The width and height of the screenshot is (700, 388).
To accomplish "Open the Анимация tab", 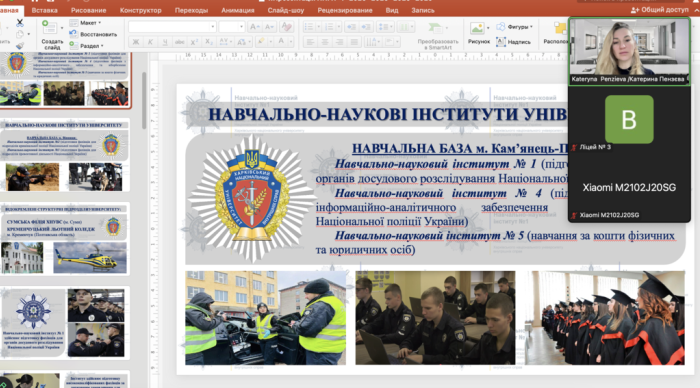I will pyautogui.click(x=238, y=10).
